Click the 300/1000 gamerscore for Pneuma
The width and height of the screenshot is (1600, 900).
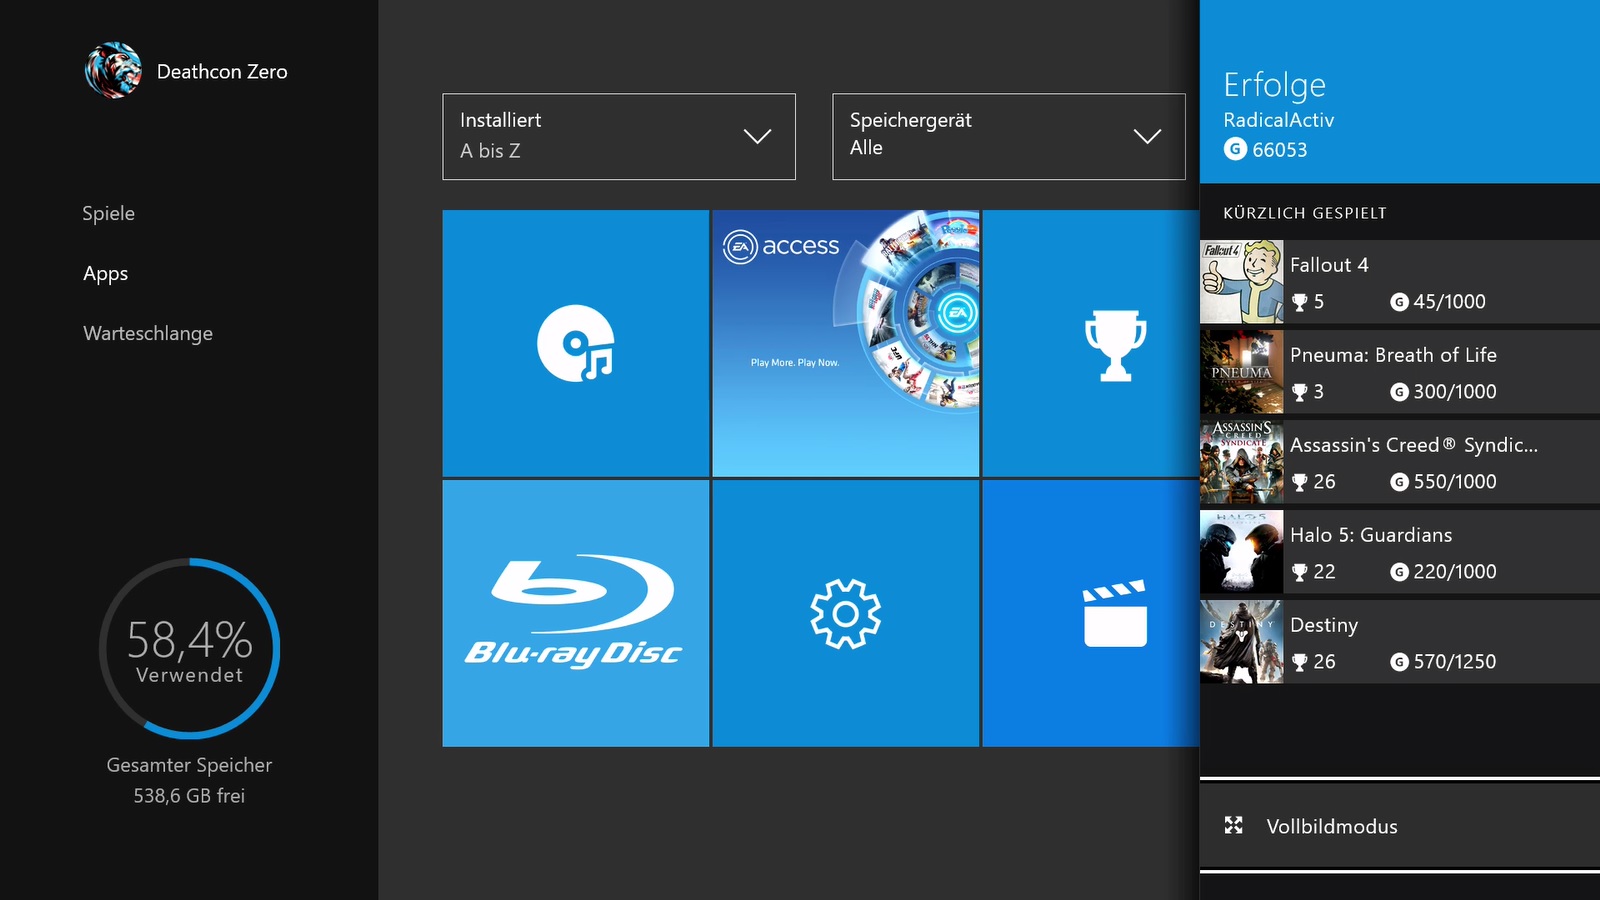(1455, 392)
